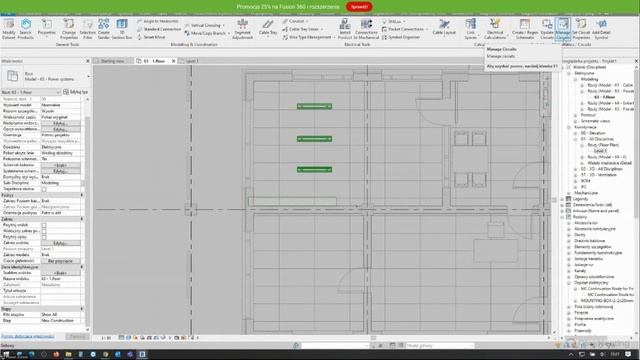Viewport: 640px width, 360px height.
Task: Click the Update Circuits tool
Action: [547, 29]
